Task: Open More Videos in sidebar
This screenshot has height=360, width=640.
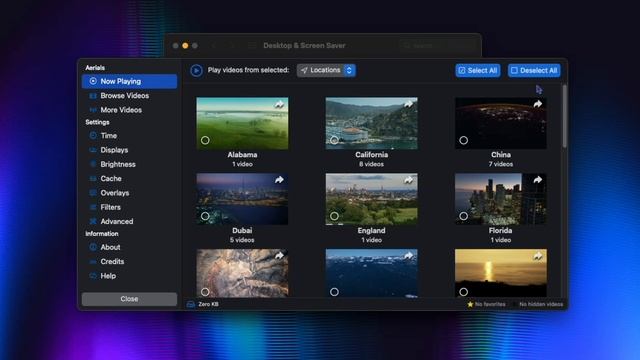Action: [129, 110]
